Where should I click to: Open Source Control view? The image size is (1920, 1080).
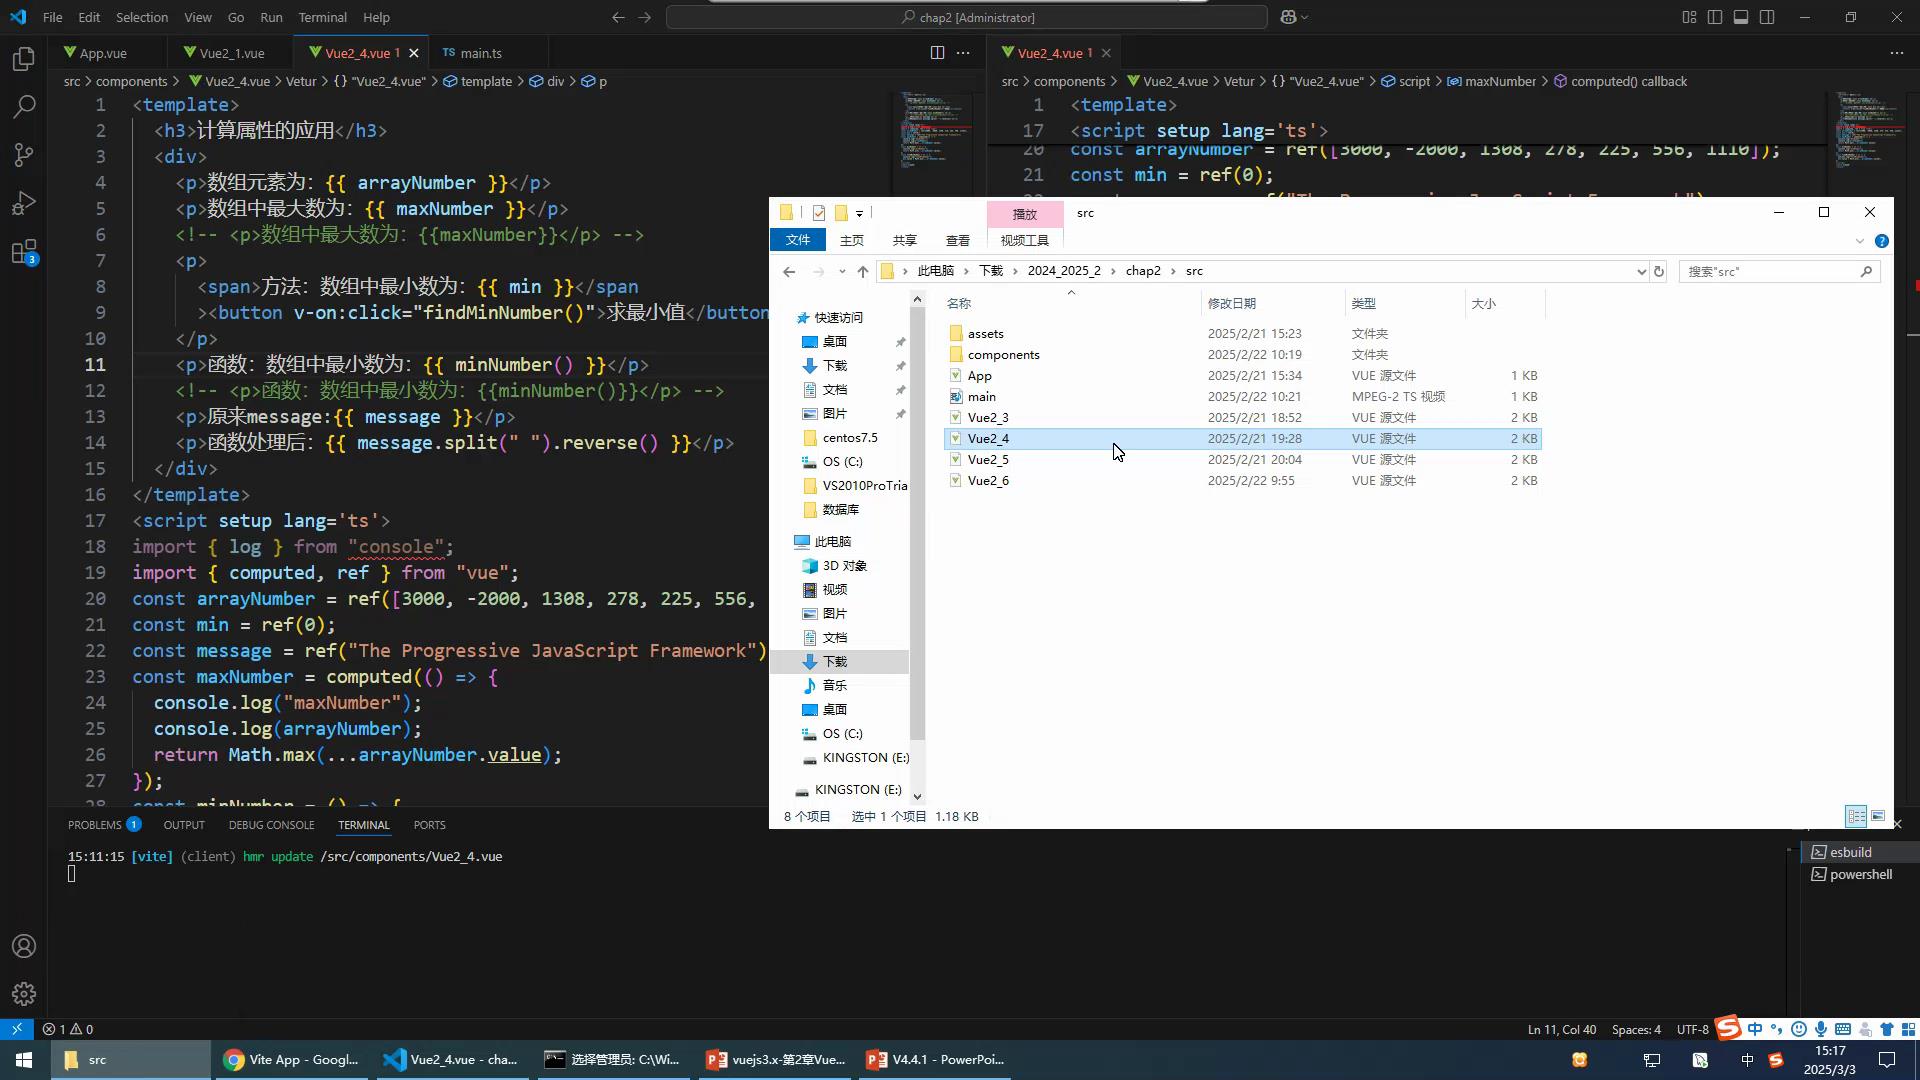click(x=24, y=155)
